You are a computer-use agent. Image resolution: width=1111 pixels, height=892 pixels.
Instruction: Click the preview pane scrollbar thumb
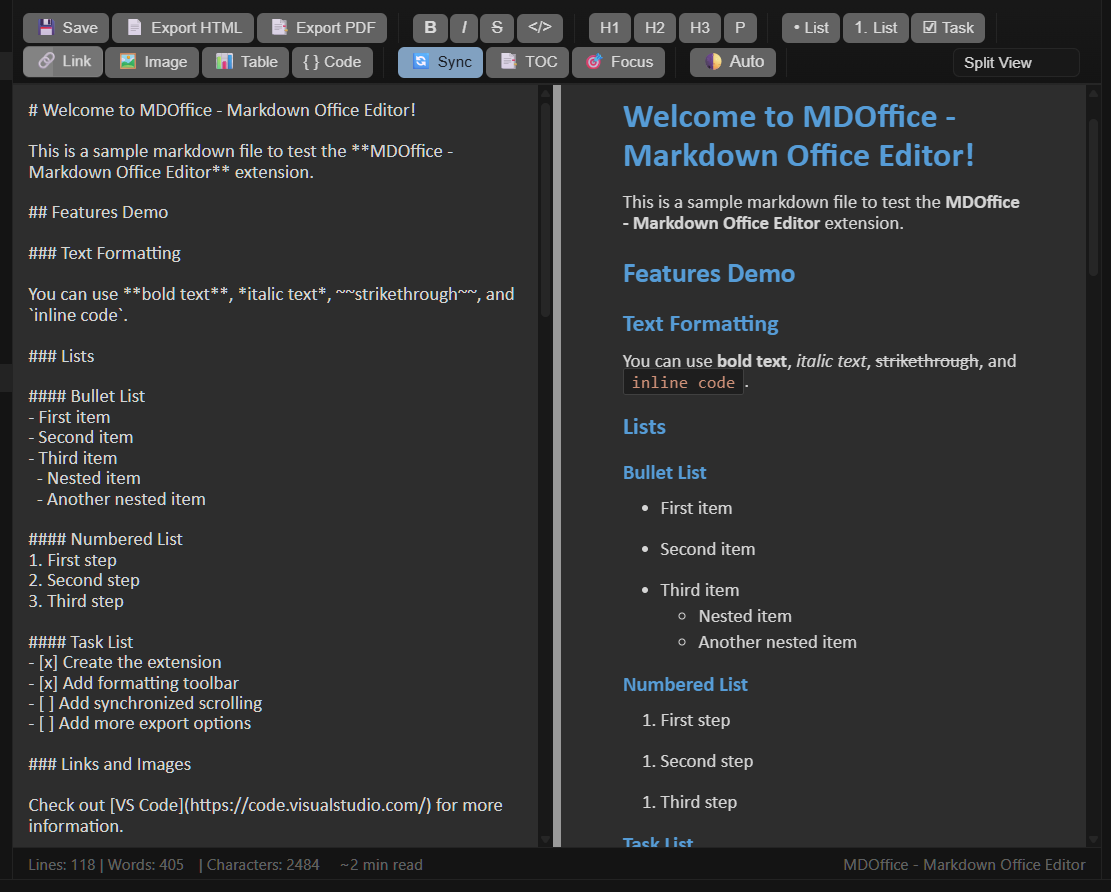point(1093,197)
